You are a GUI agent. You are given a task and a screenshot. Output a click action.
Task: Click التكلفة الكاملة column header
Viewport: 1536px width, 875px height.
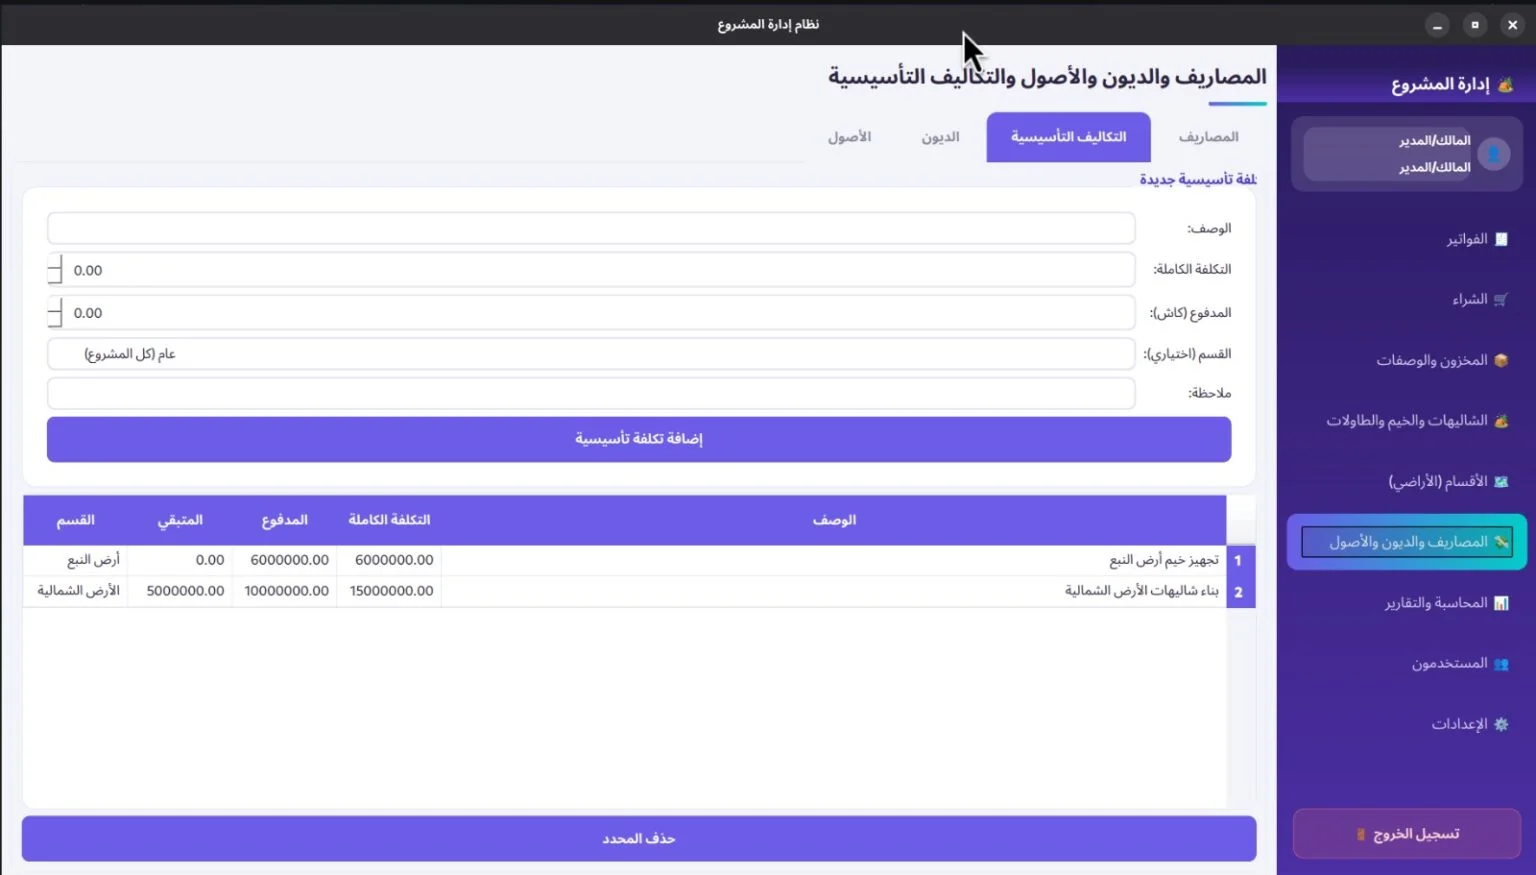point(389,520)
